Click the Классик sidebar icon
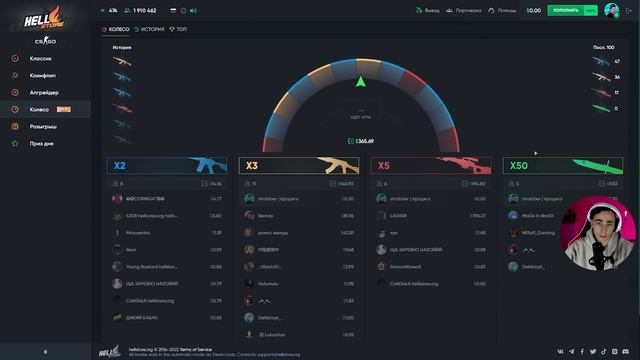The width and height of the screenshot is (640, 360). [x=15, y=58]
